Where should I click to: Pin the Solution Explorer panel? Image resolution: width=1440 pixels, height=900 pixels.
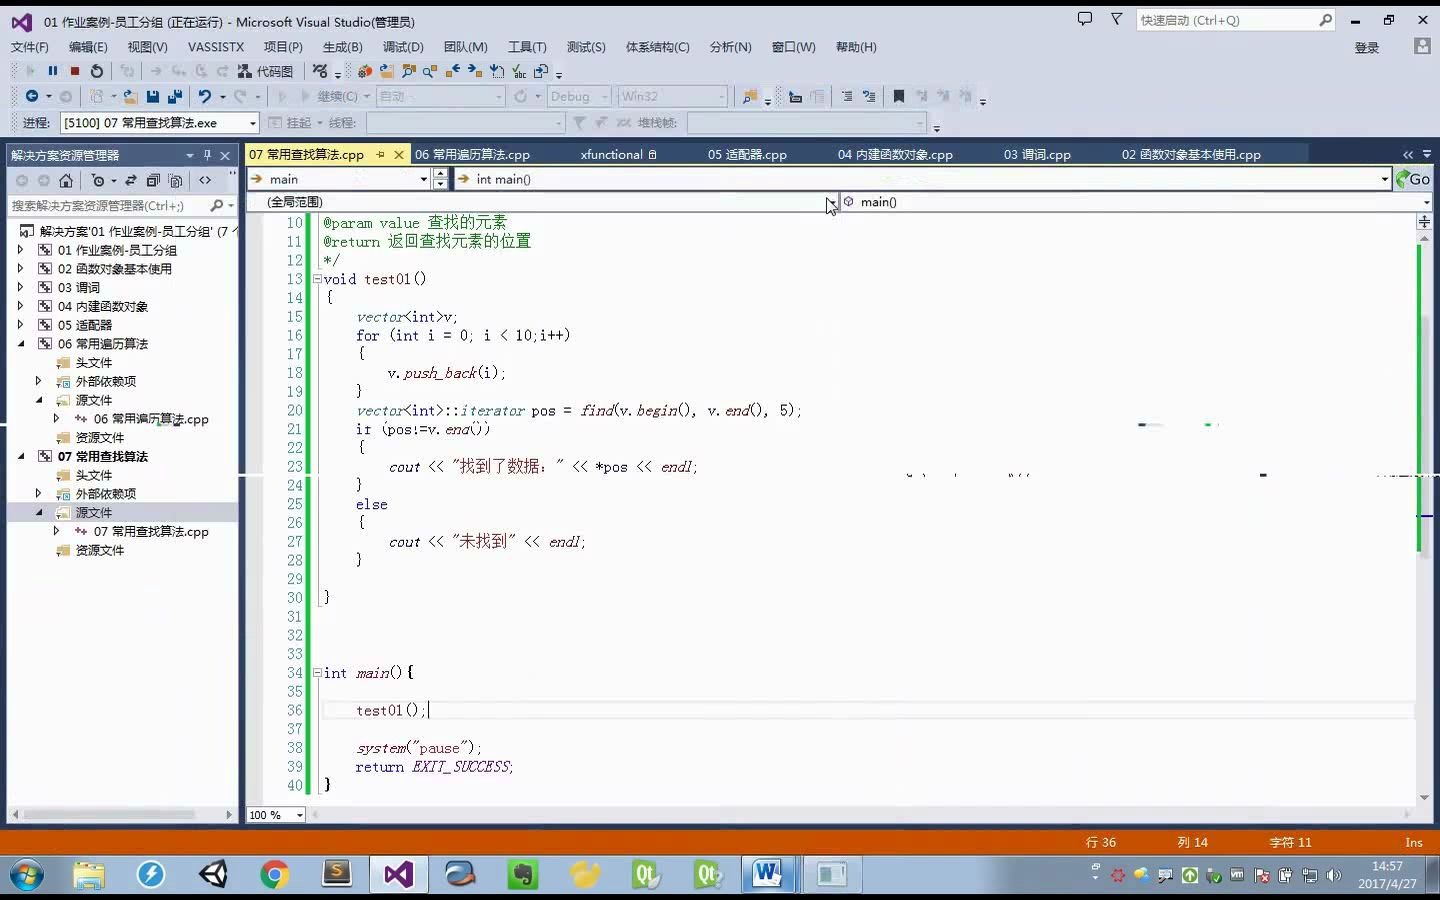coord(207,155)
